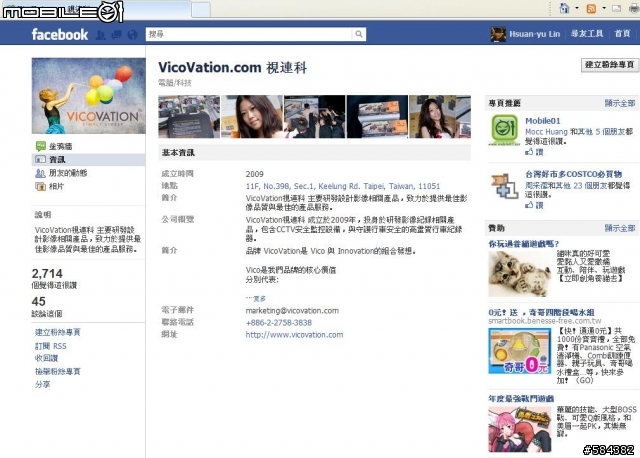Click the search input field
The height and width of the screenshot is (458, 640).
click(249, 34)
